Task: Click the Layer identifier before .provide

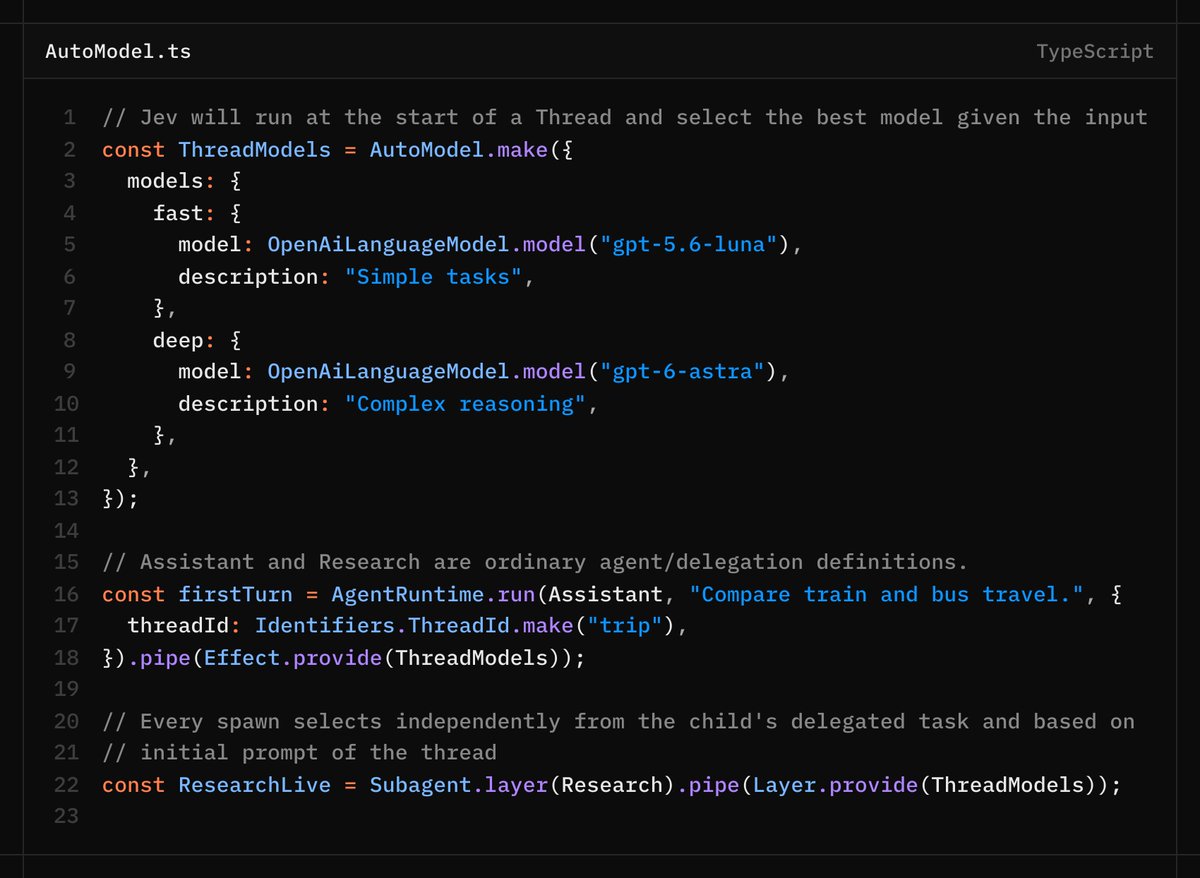Action: (x=785, y=785)
